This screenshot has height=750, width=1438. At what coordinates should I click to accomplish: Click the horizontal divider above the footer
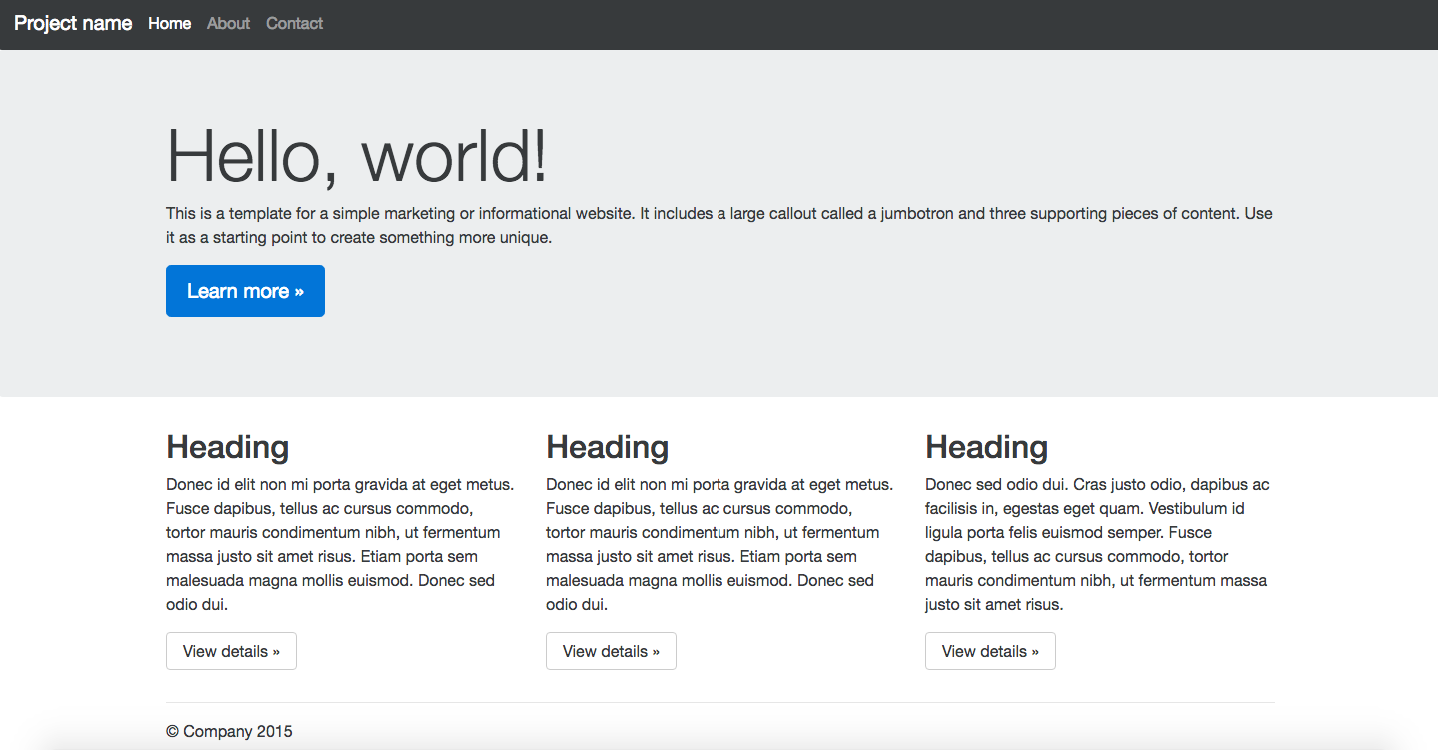720,703
